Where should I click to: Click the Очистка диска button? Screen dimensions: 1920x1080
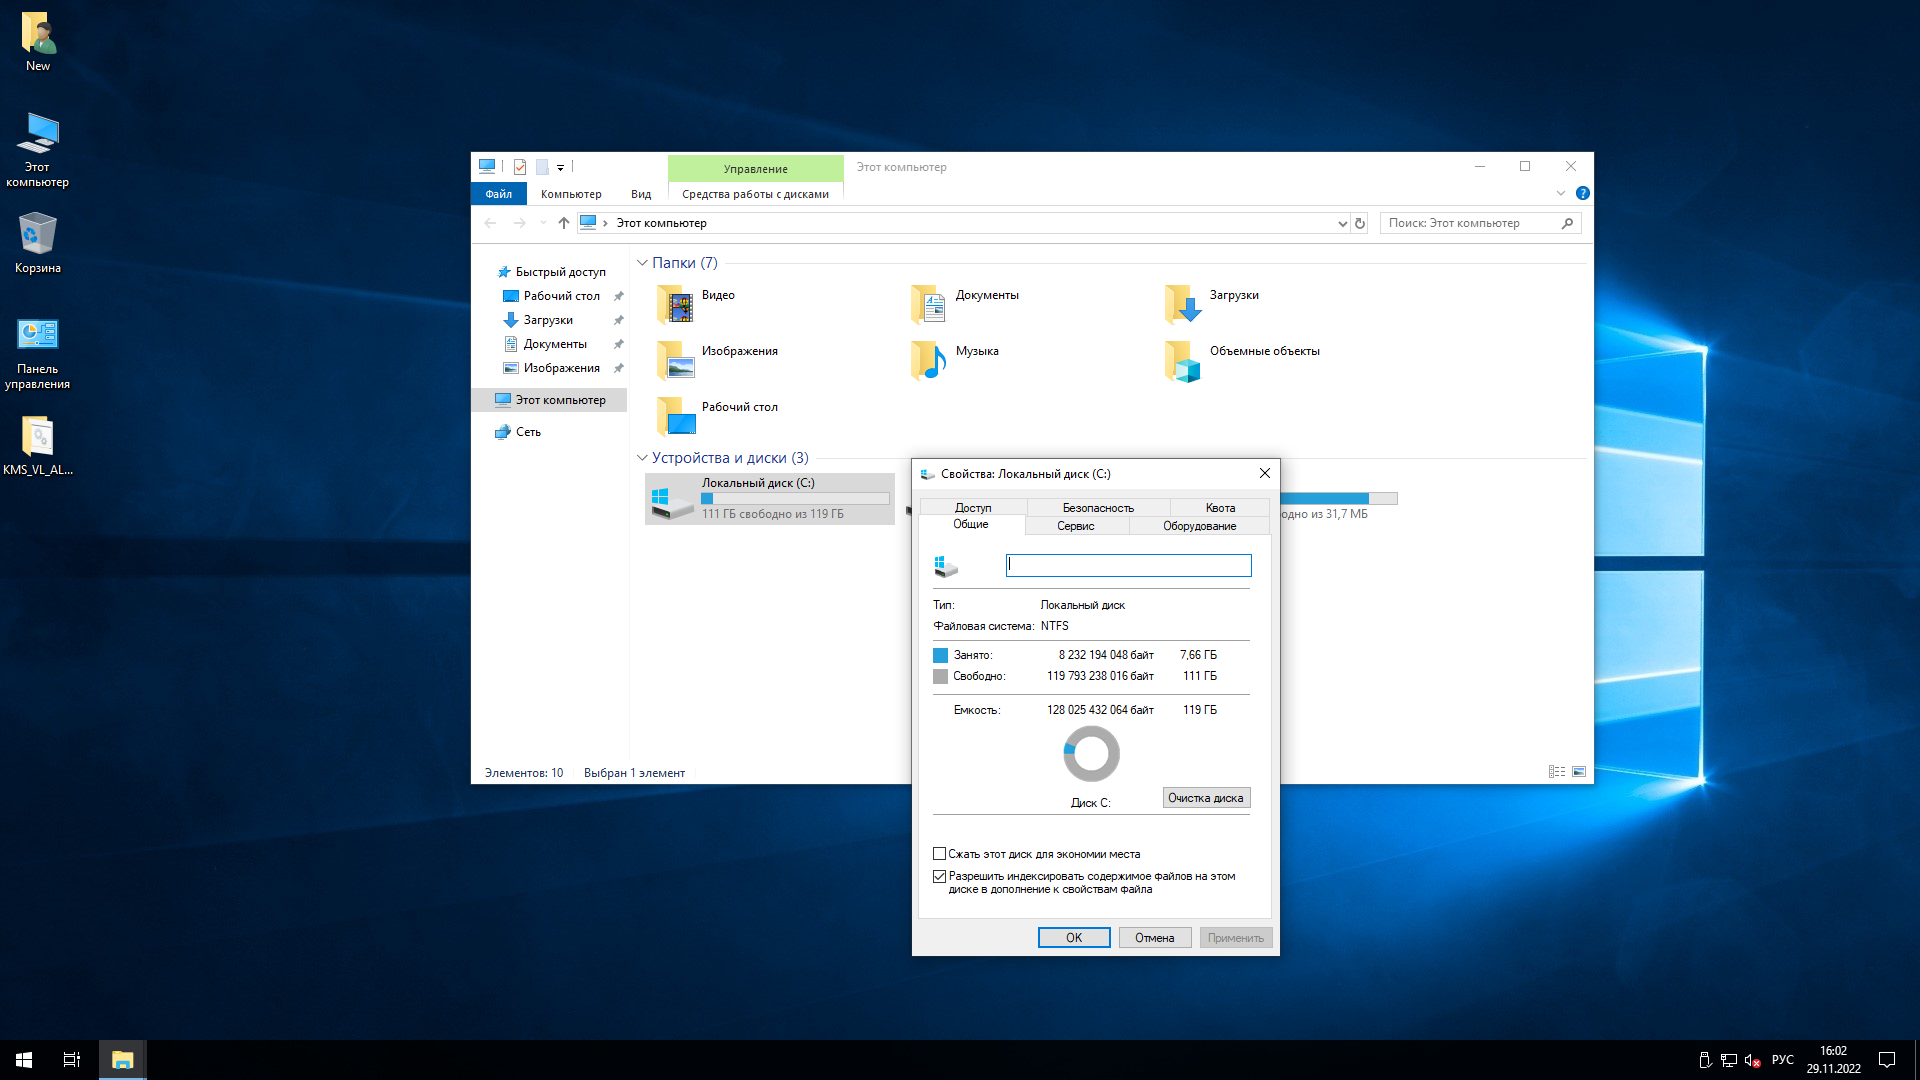1205,798
